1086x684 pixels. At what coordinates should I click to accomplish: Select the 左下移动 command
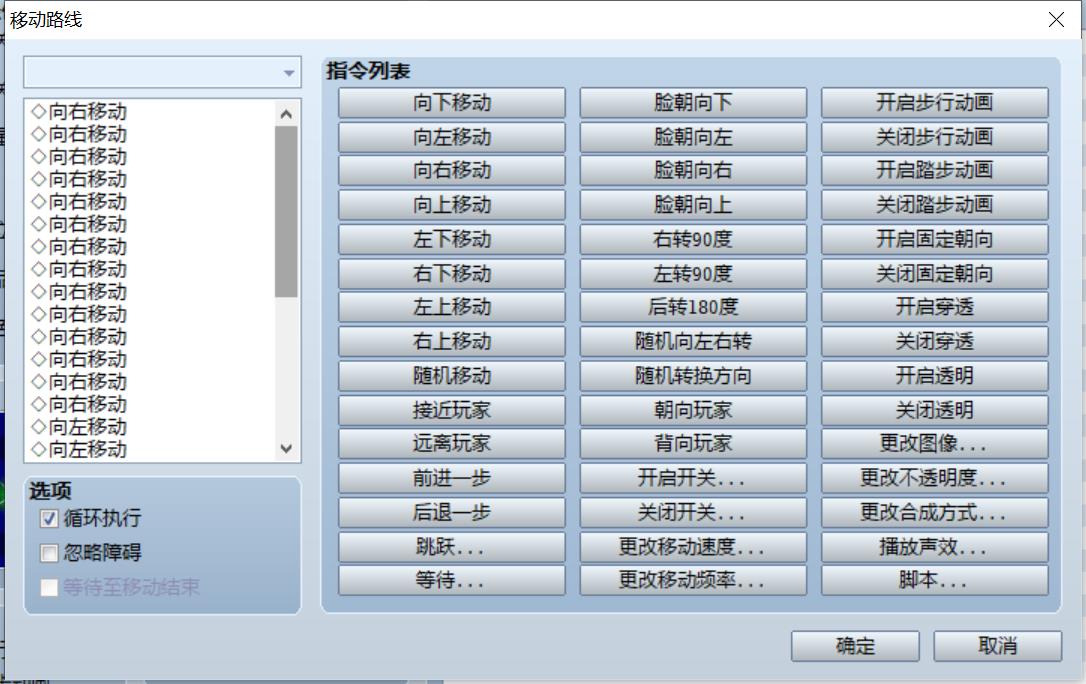(452, 239)
